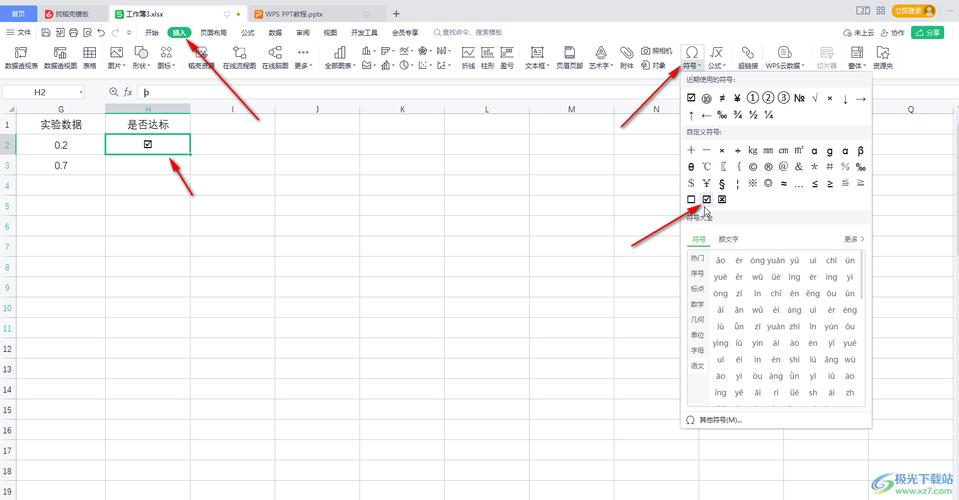
Task: Select the 几何 symbol category
Action: (697, 319)
